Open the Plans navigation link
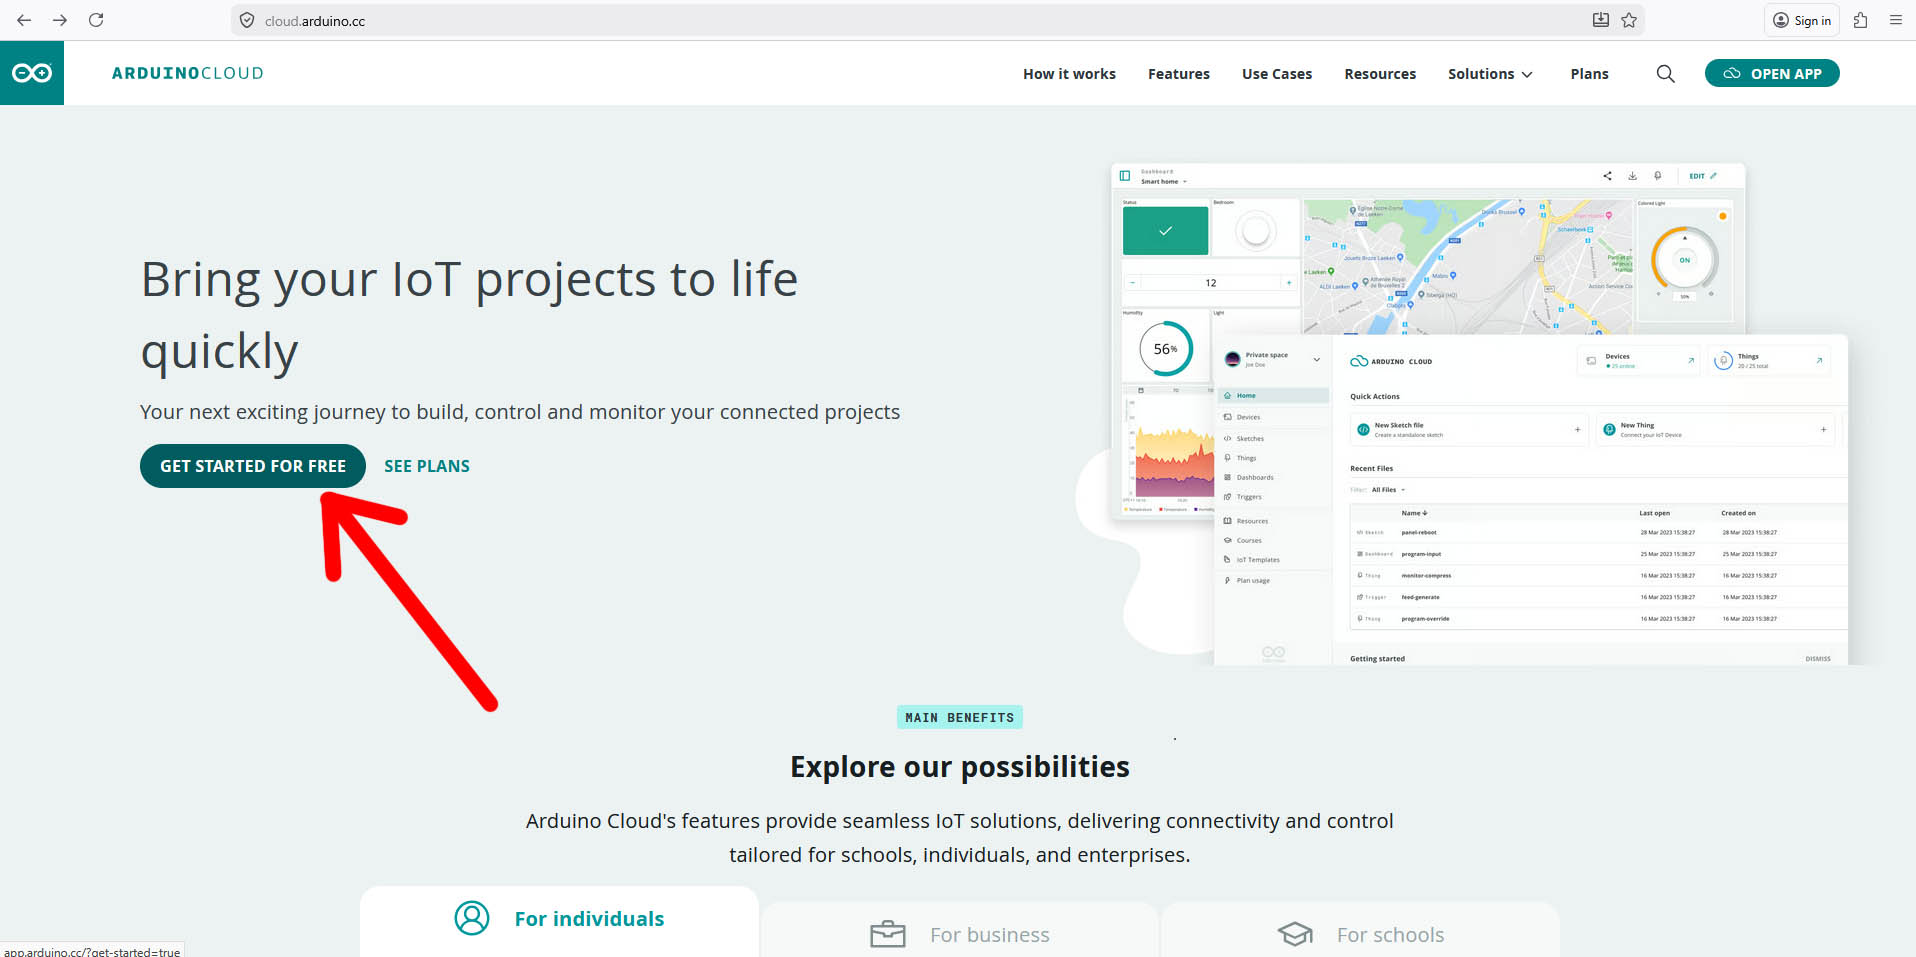The height and width of the screenshot is (957, 1916). click(1589, 74)
